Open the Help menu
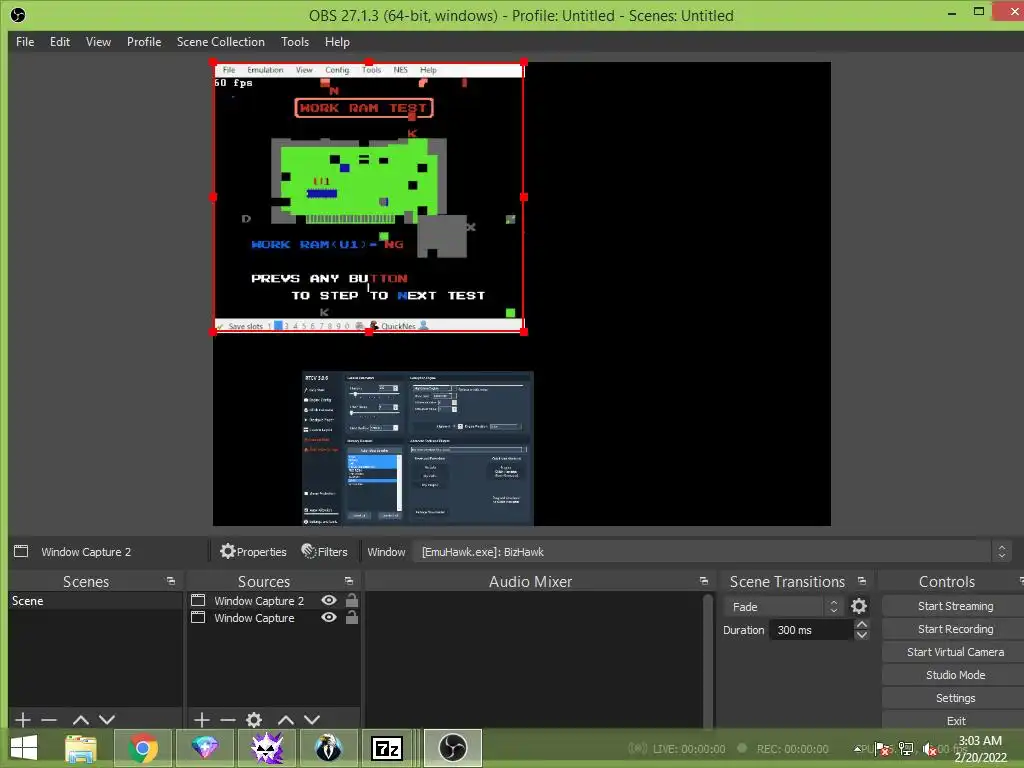The image size is (1024, 768). pos(337,42)
